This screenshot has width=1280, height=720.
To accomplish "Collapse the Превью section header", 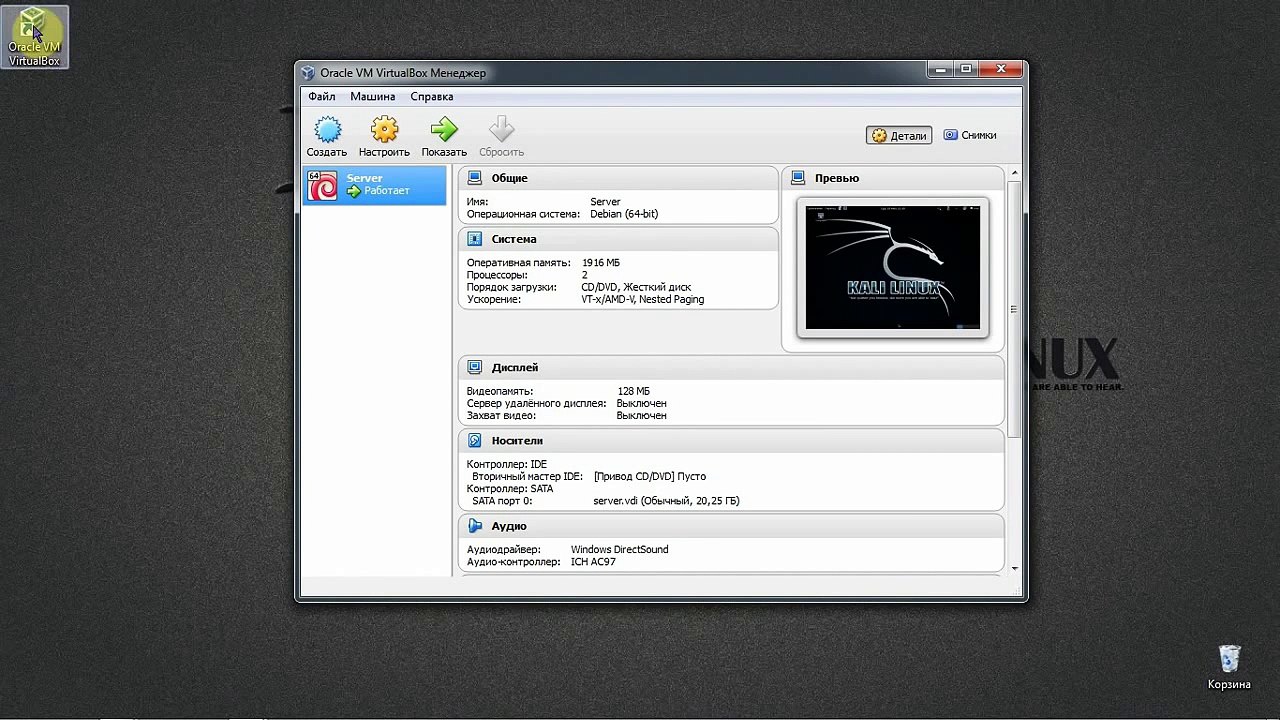I will [893, 178].
